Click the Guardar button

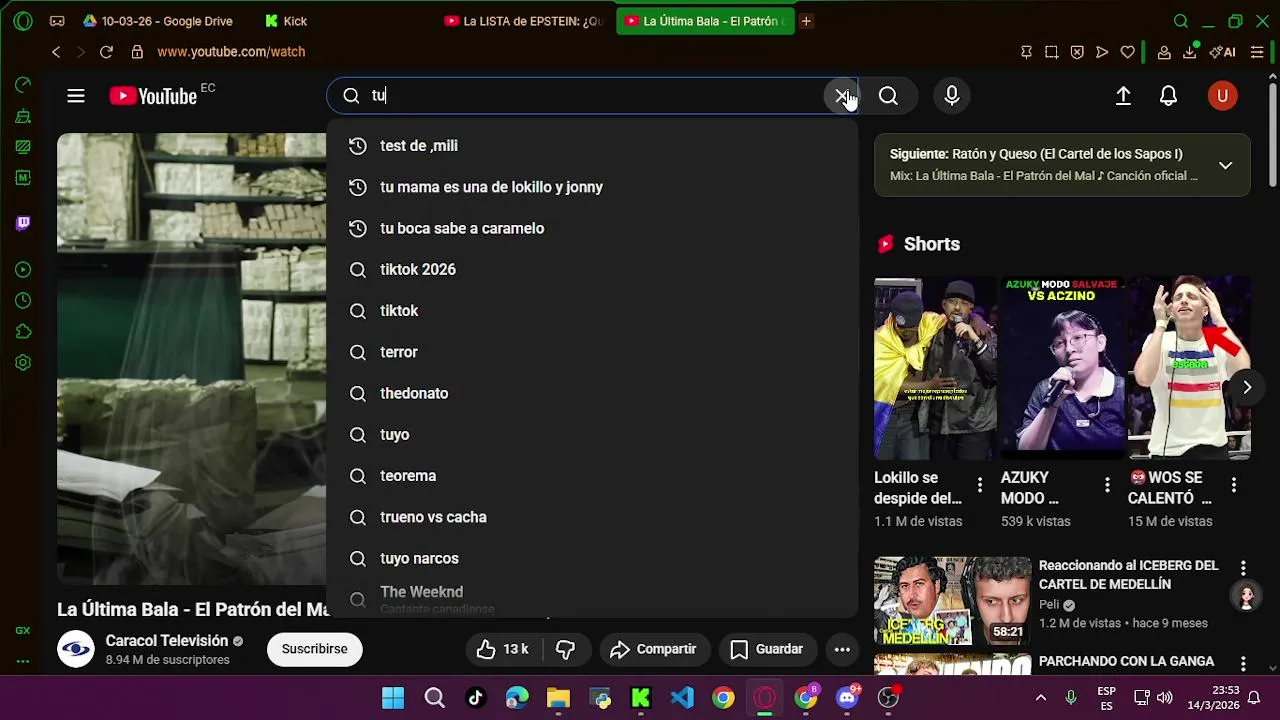(x=767, y=649)
